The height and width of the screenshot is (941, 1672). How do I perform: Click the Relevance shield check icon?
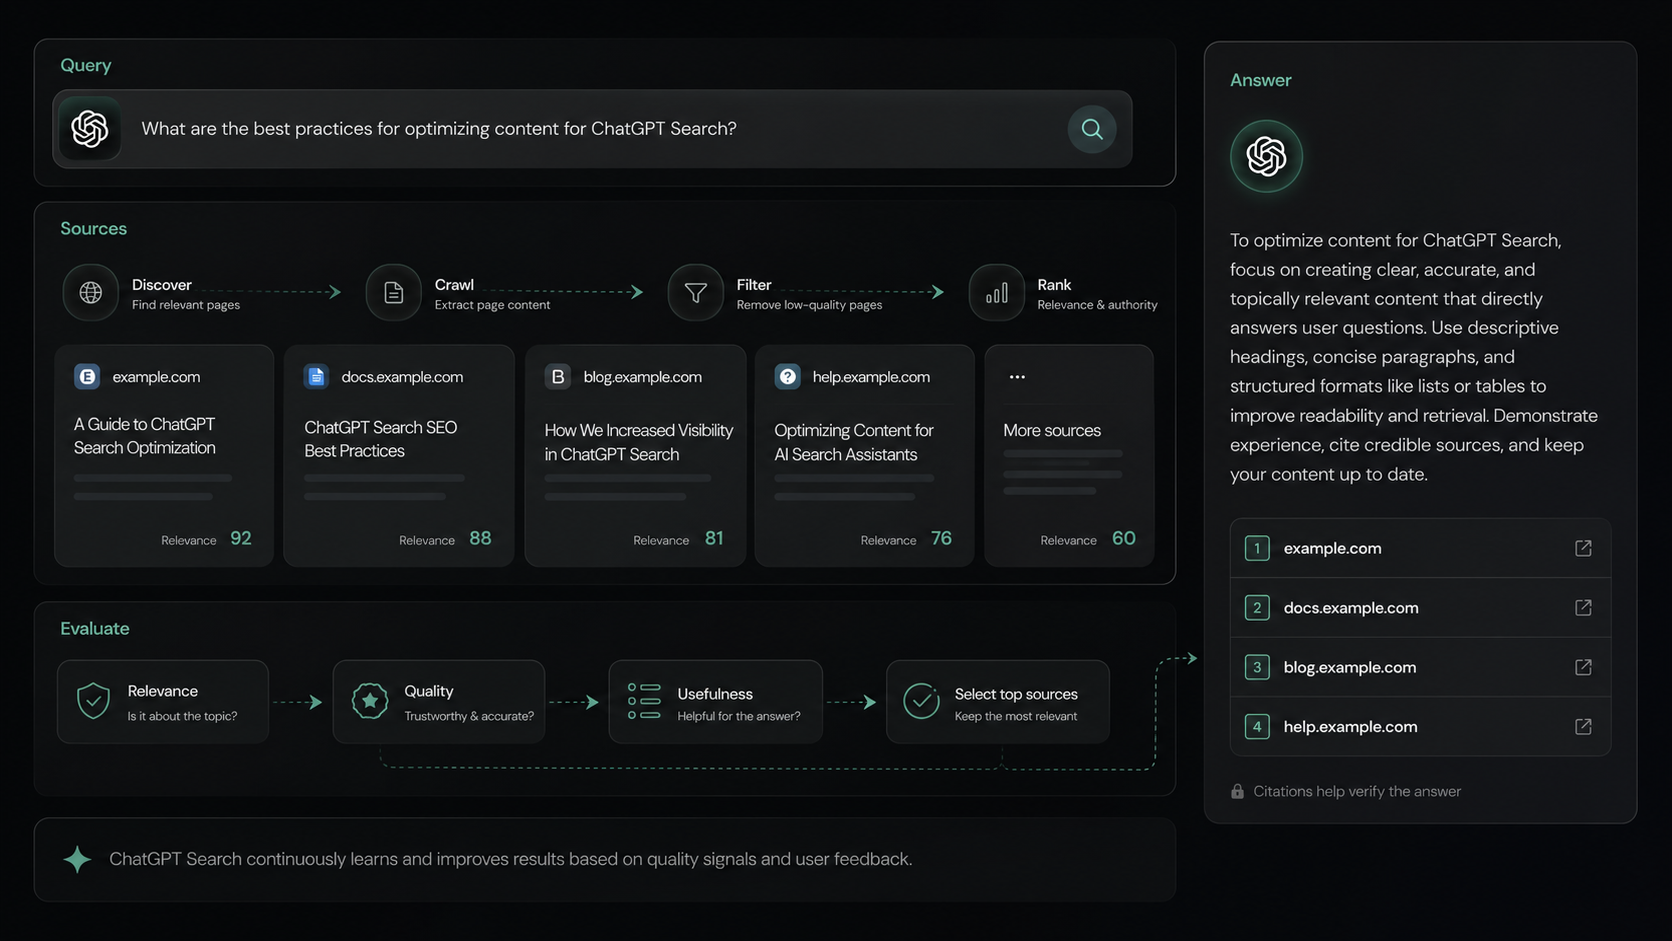[93, 701]
